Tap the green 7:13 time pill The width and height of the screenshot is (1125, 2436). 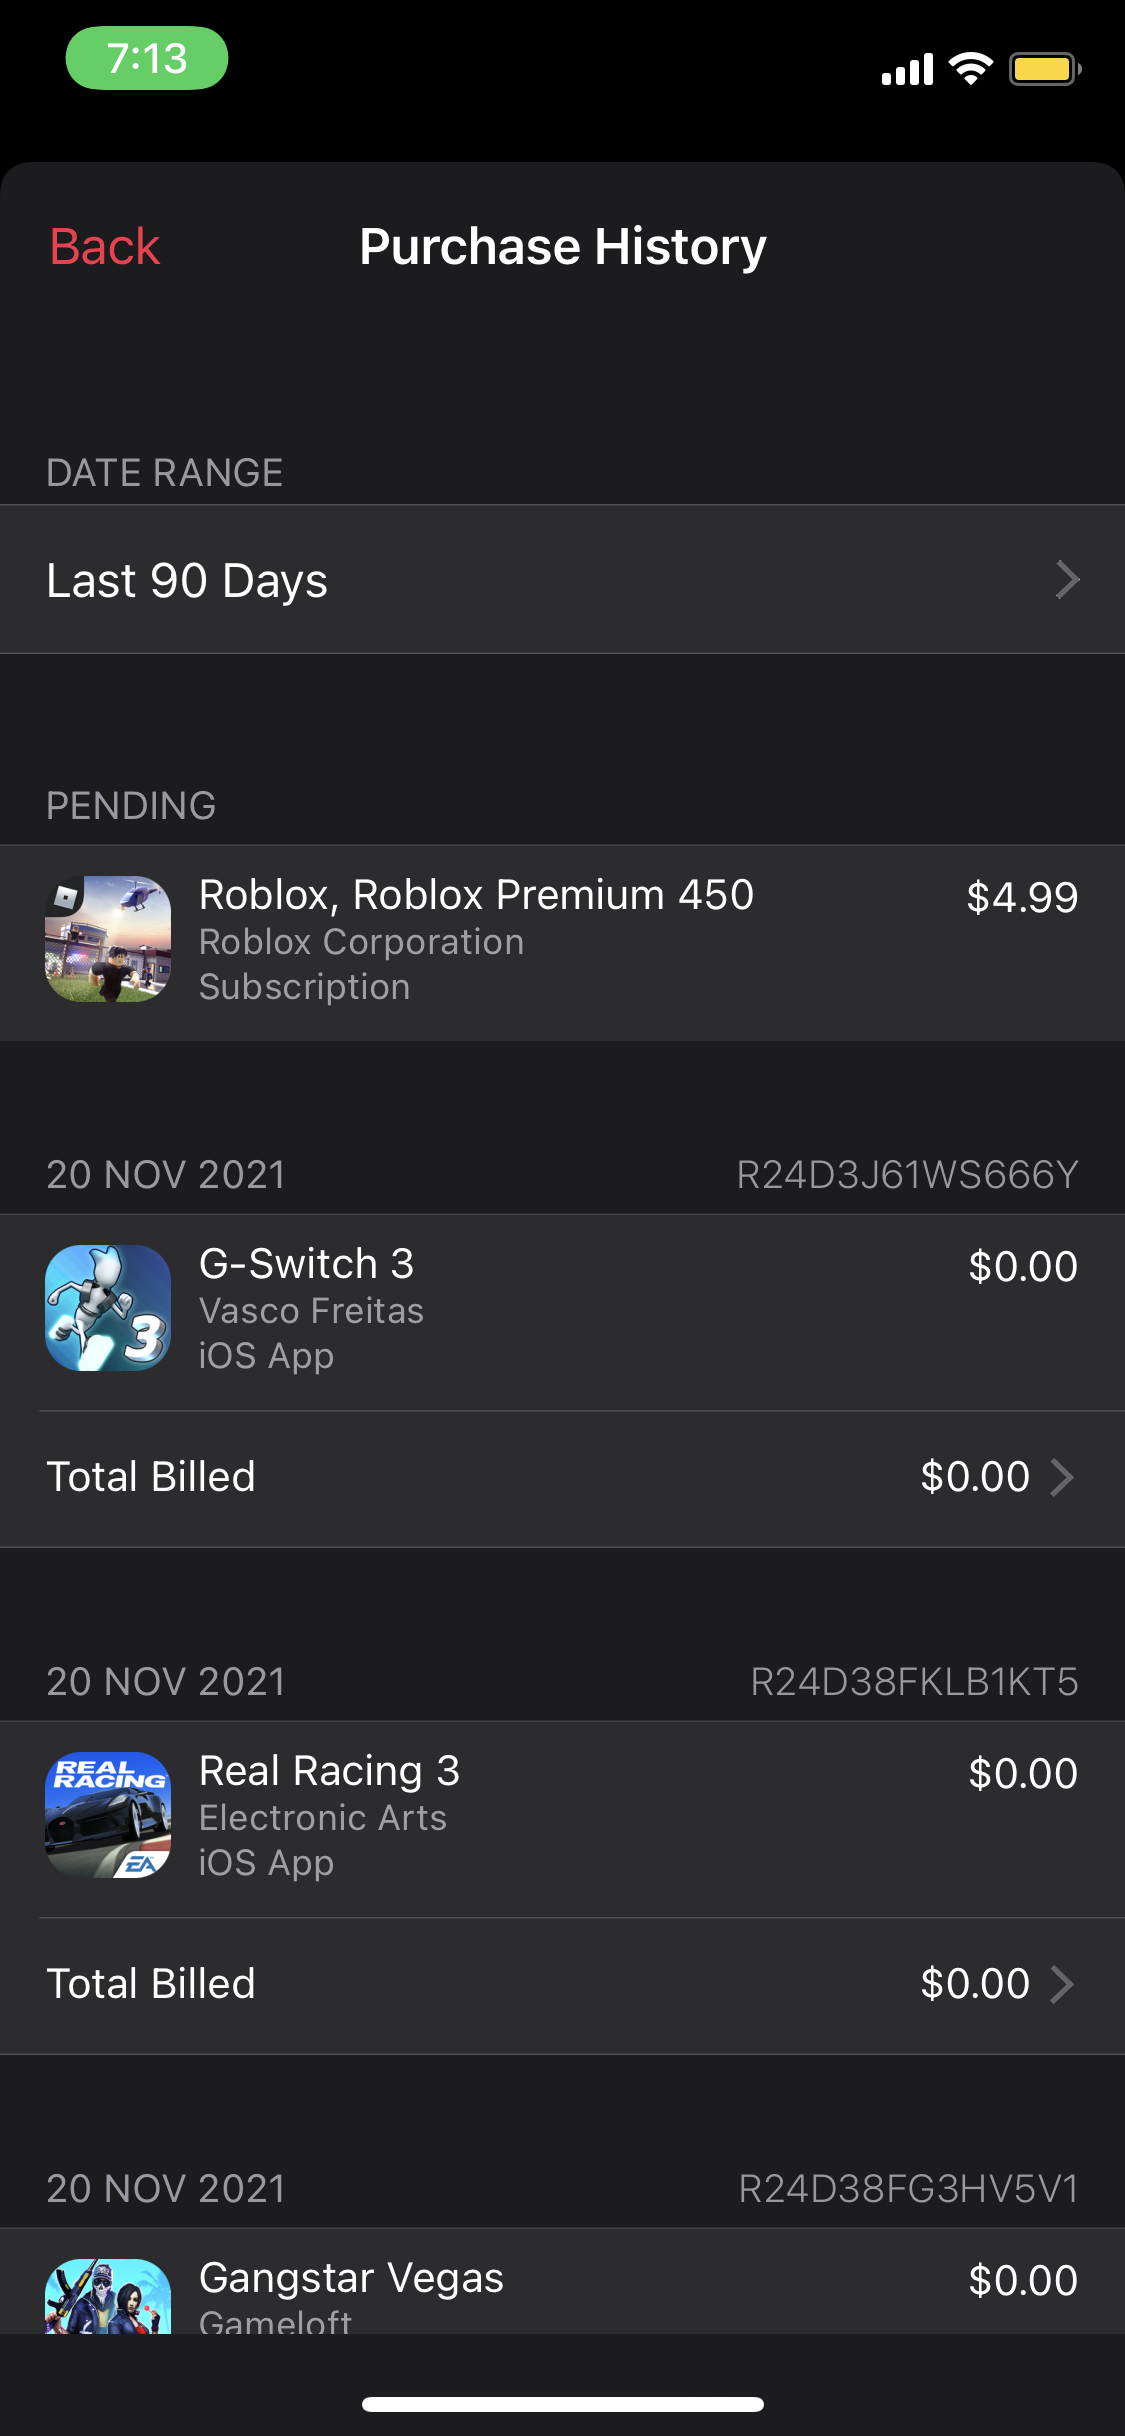147,58
